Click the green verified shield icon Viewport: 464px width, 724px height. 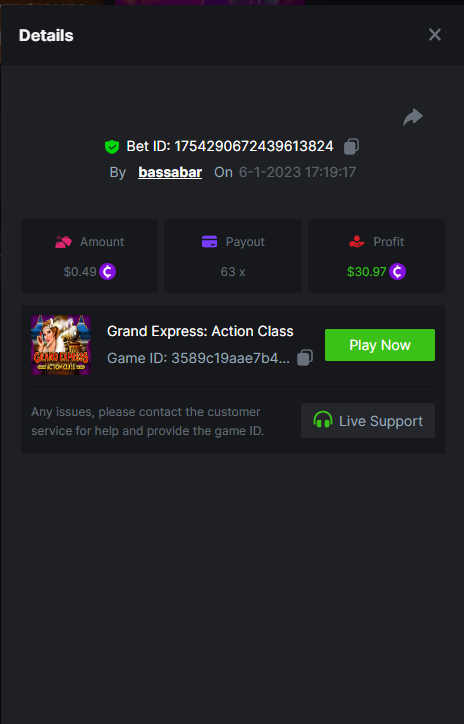(112, 147)
